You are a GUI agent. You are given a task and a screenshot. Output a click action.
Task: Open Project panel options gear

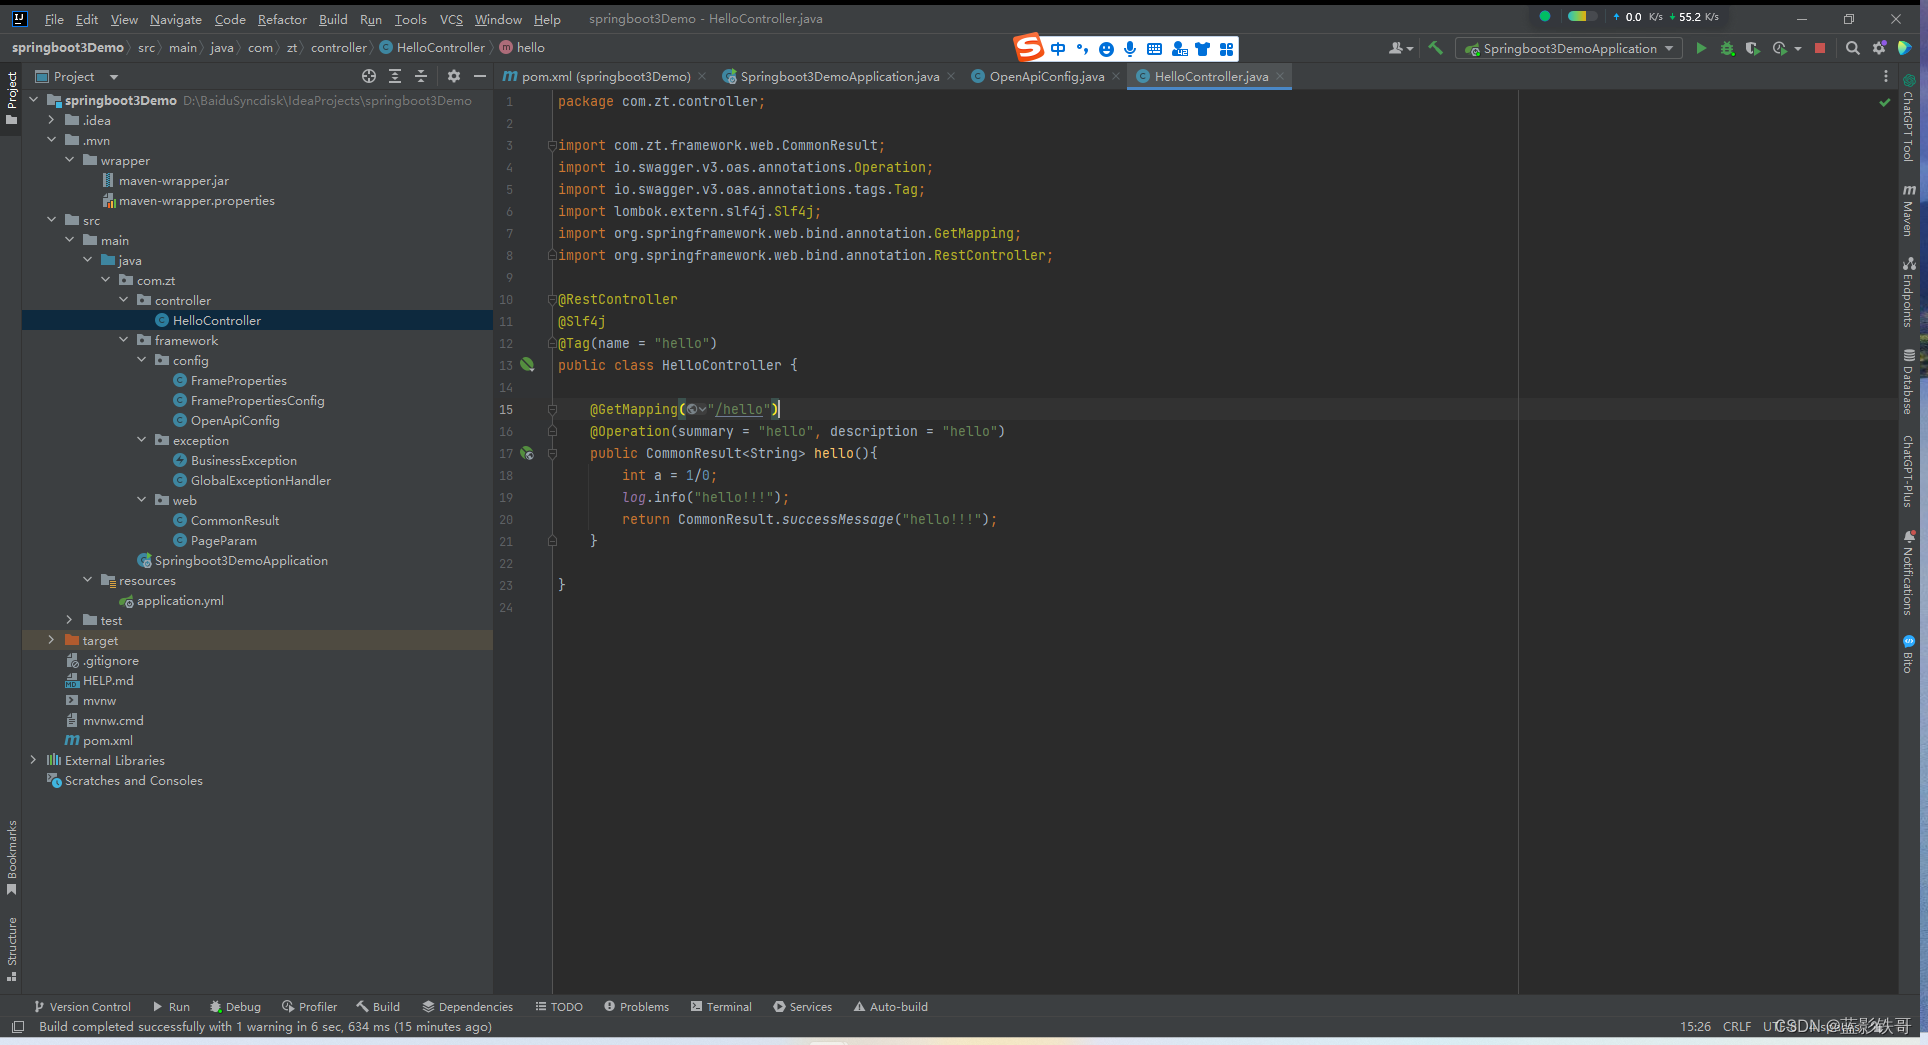point(454,76)
